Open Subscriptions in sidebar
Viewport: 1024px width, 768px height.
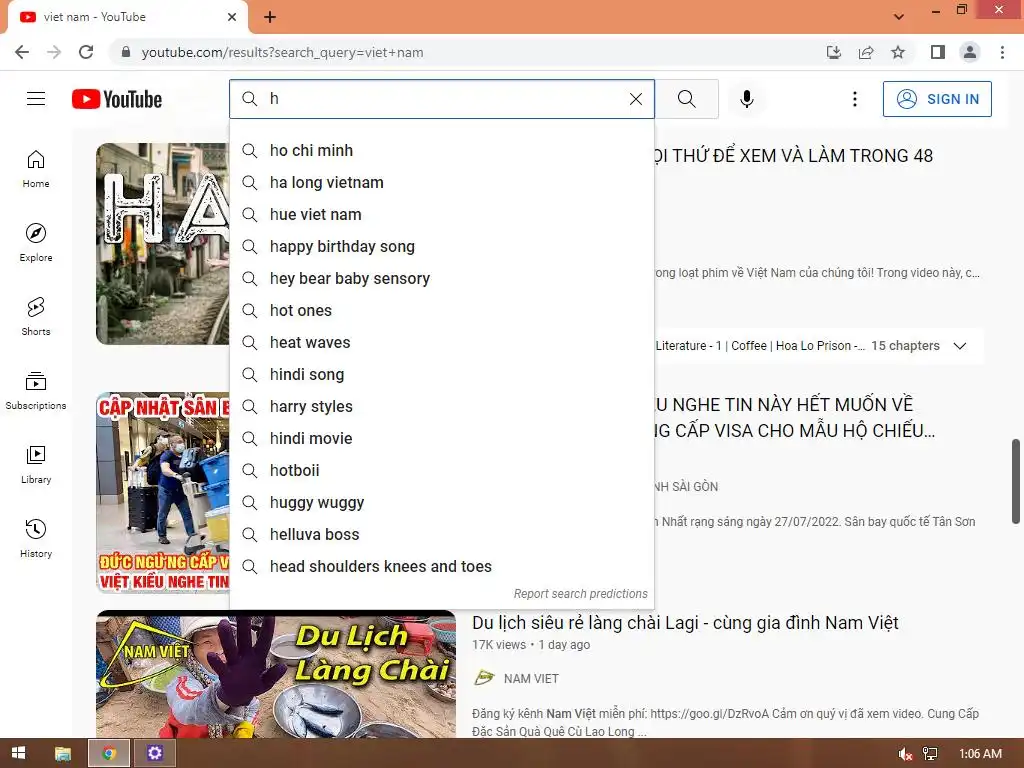pyautogui.click(x=36, y=391)
